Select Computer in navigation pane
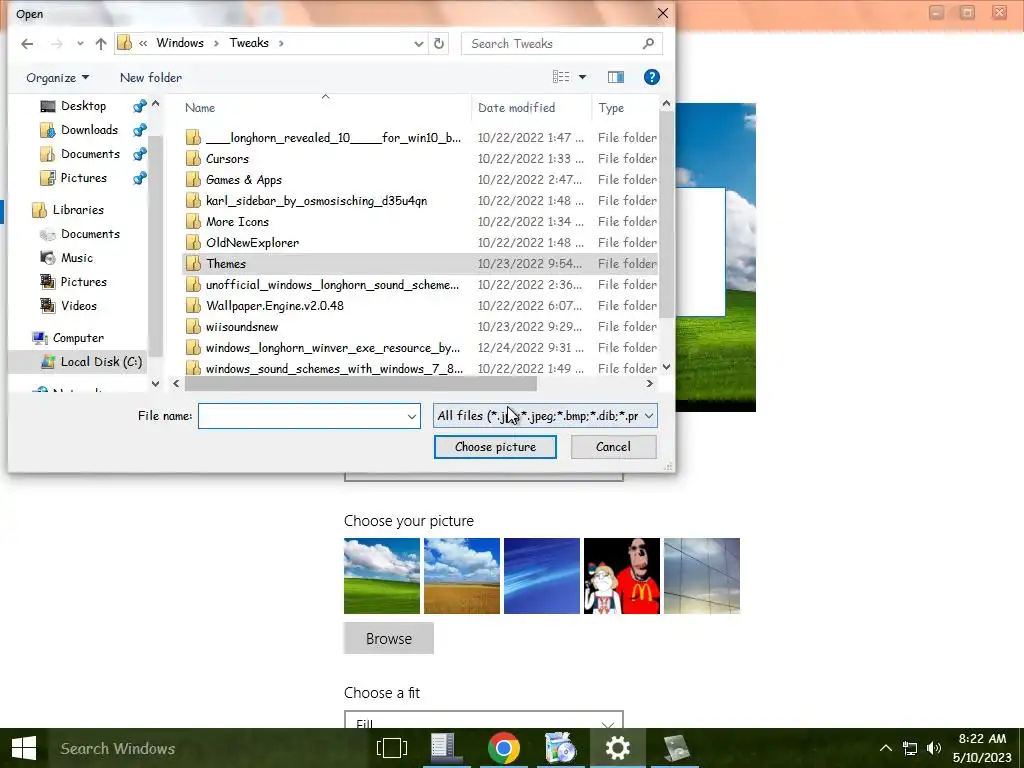This screenshot has width=1024, height=768. [x=78, y=338]
